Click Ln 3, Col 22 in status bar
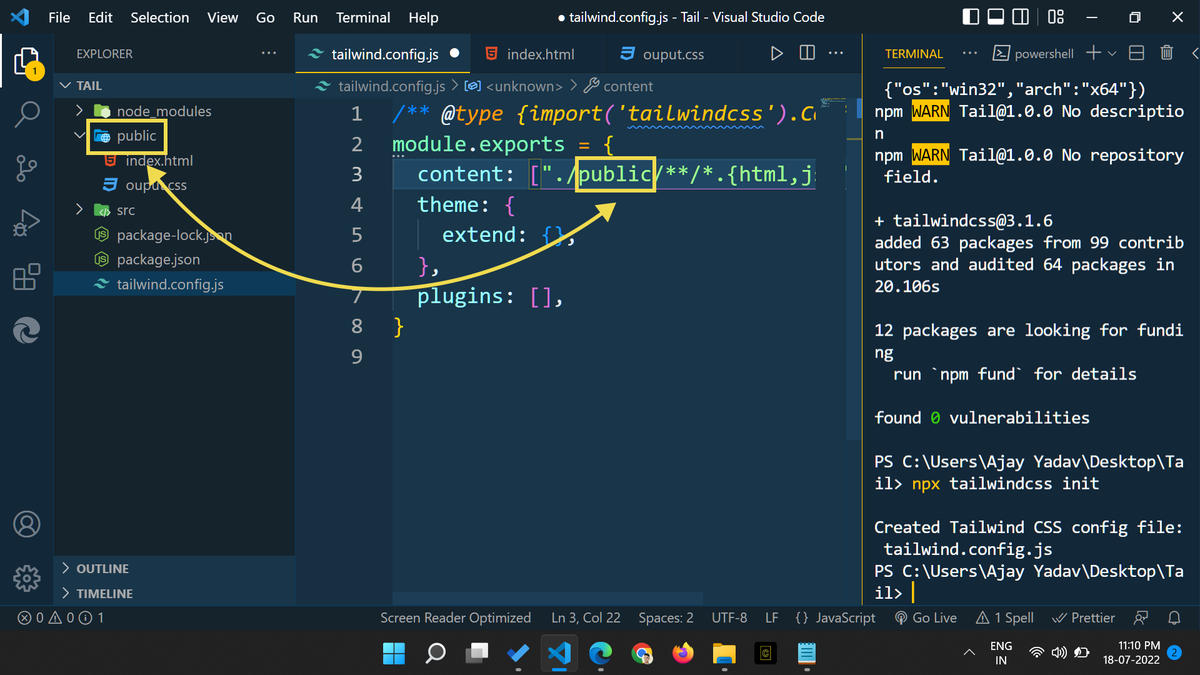Image resolution: width=1200 pixels, height=675 pixels. (586, 618)
